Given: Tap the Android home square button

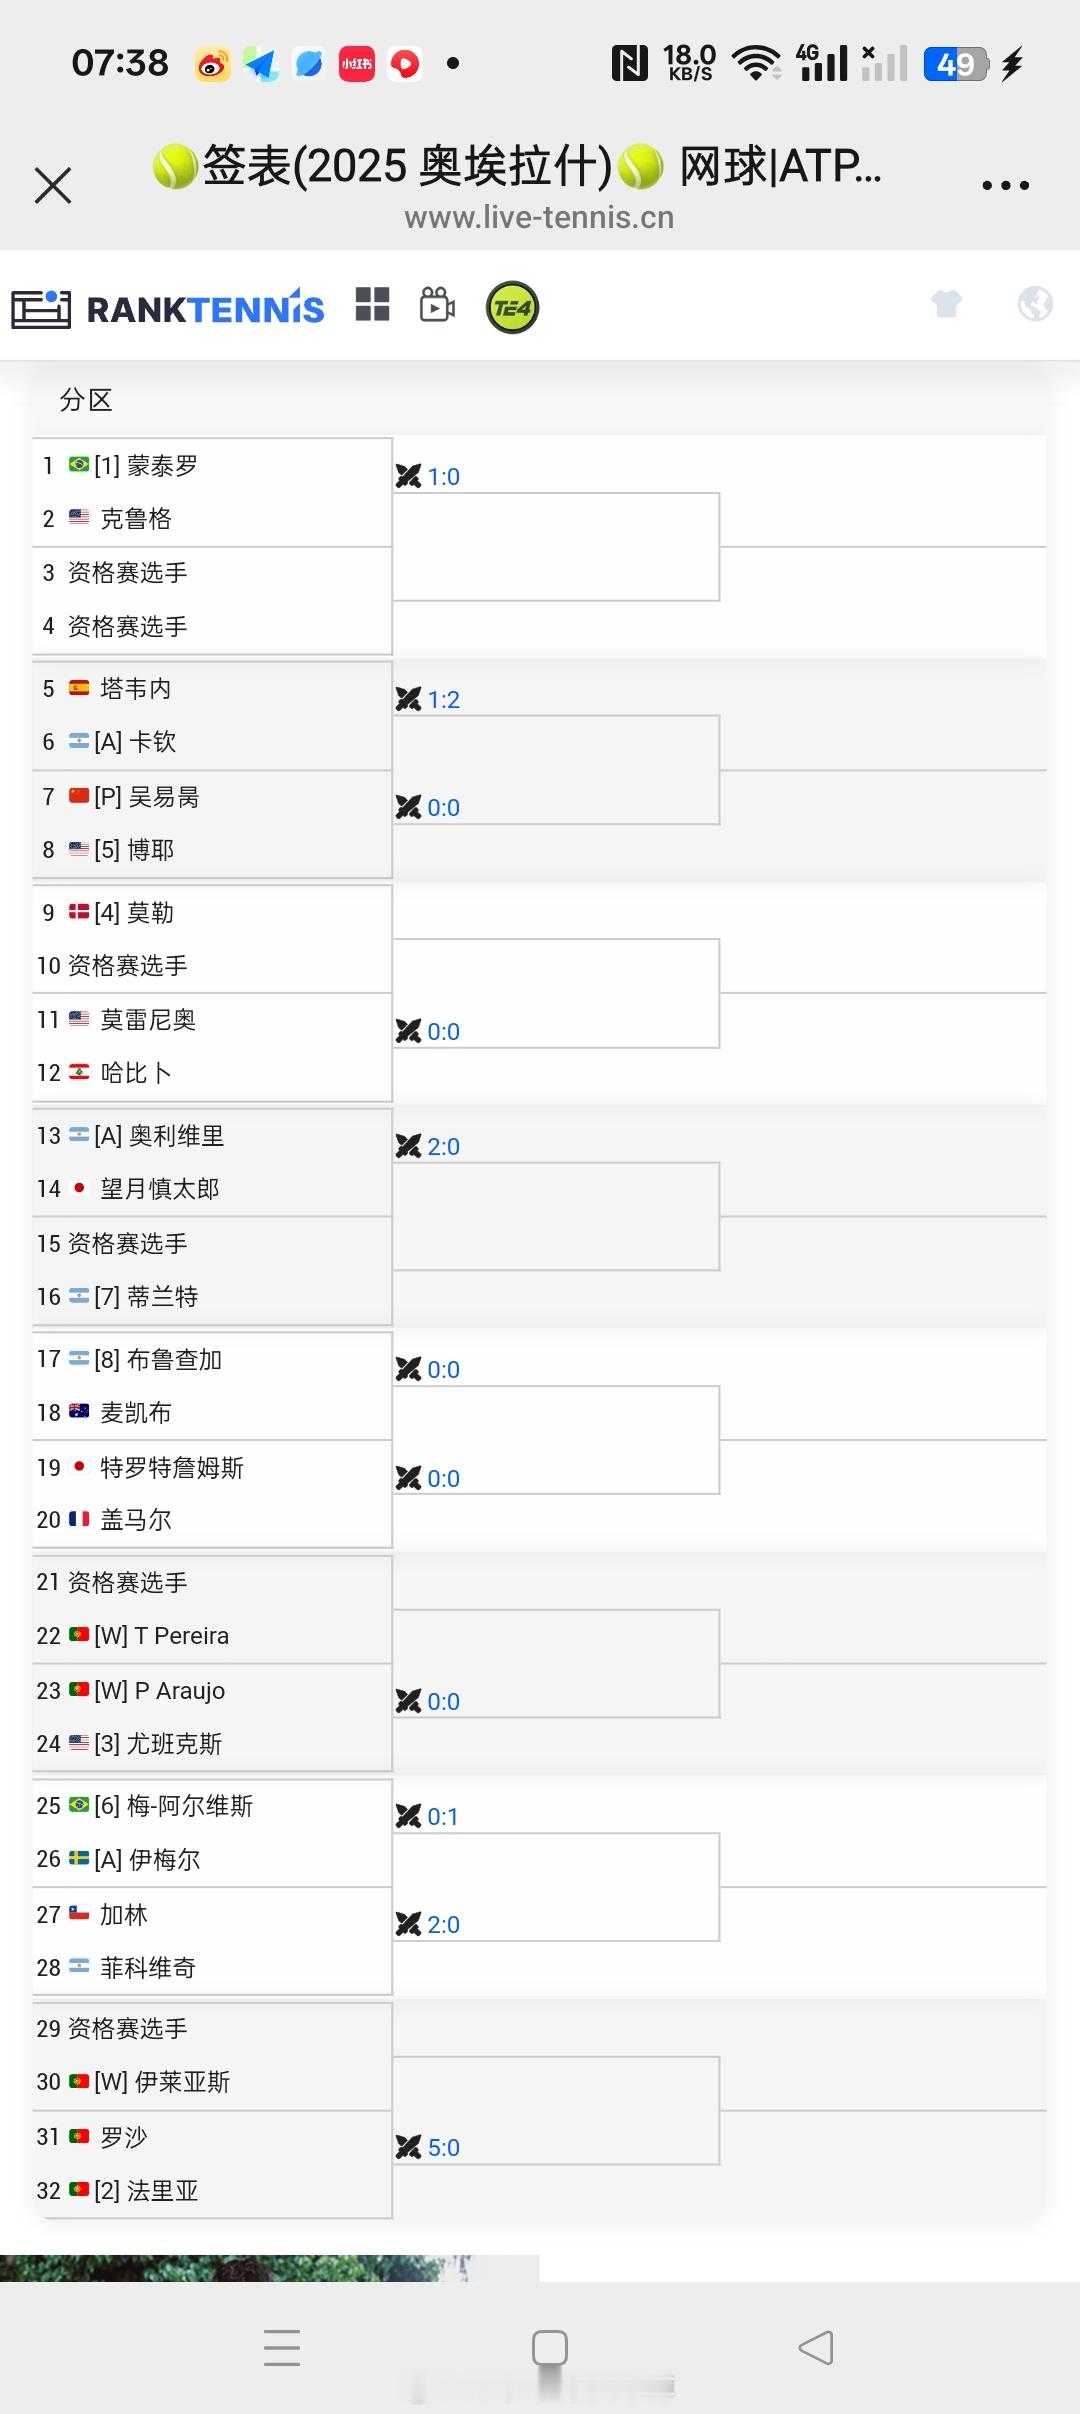Looking at the screenshot, I should 549,2348.
